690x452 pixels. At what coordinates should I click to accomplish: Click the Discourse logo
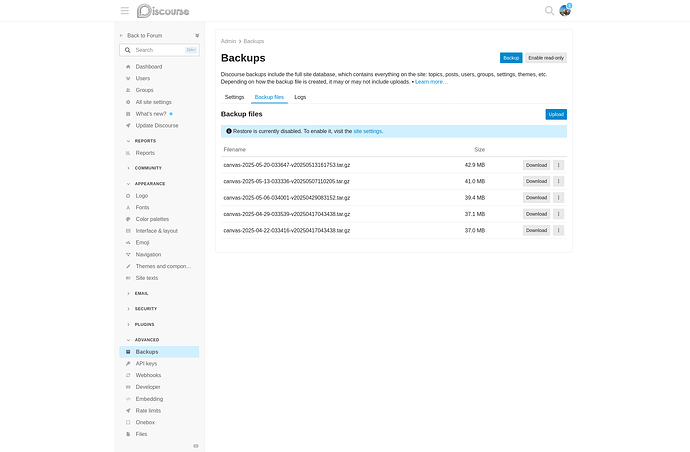(x=163, y=11)
